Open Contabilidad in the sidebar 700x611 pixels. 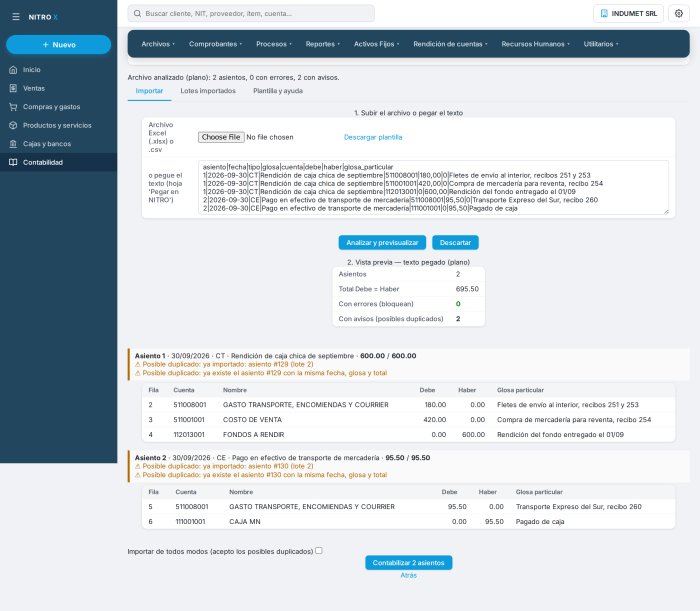click(58, 162)
